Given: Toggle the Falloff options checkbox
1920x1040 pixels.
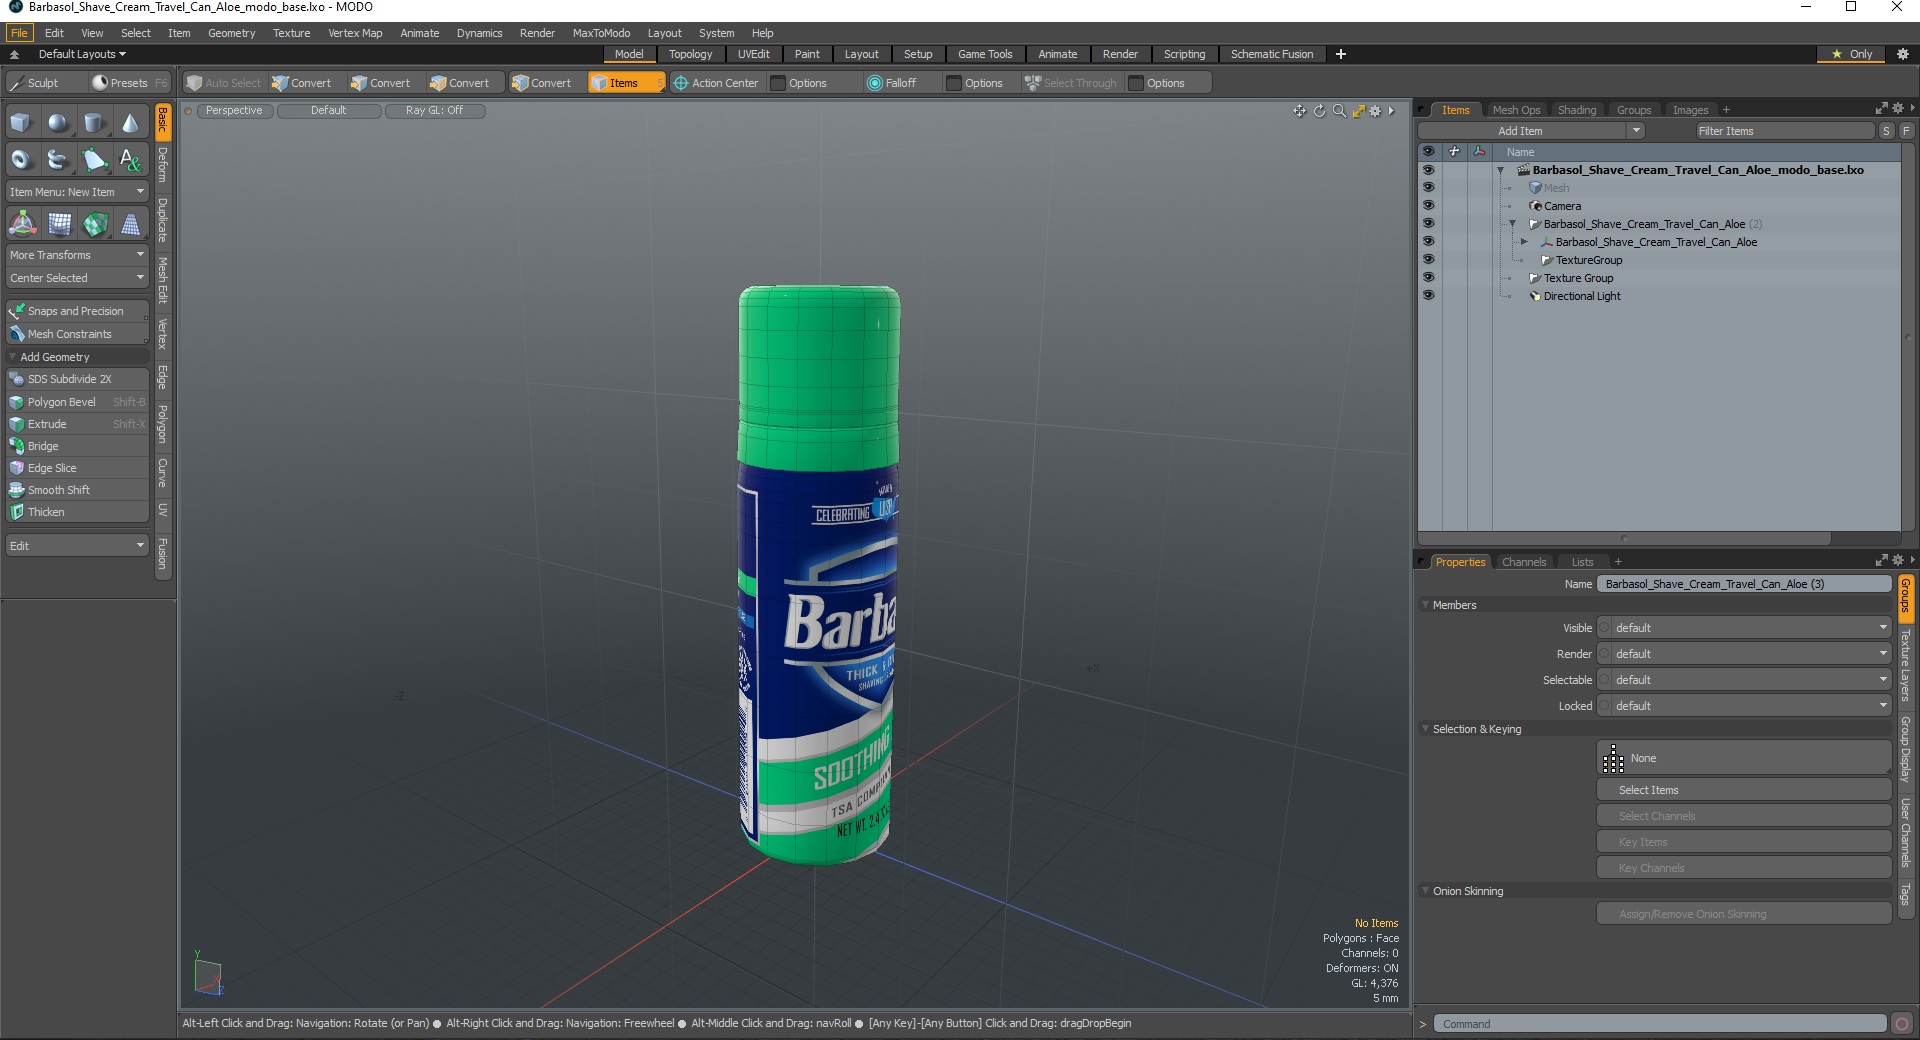Looking at the screenshot, I should tap(954, 83).
